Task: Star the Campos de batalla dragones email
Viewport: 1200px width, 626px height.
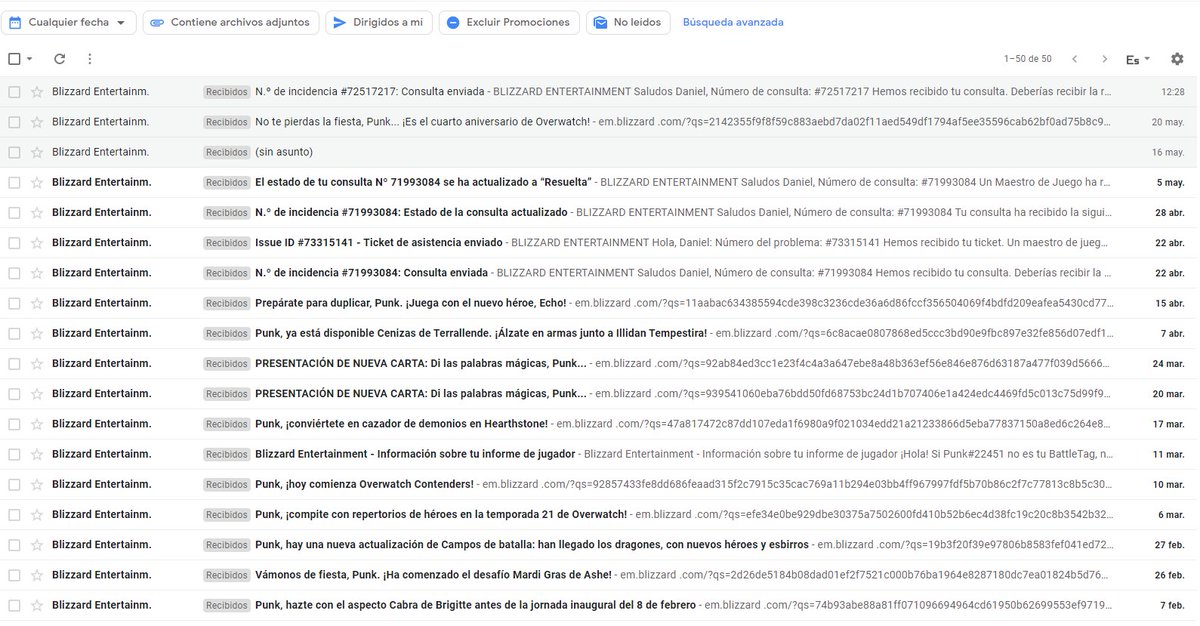Action: (37, 545)
